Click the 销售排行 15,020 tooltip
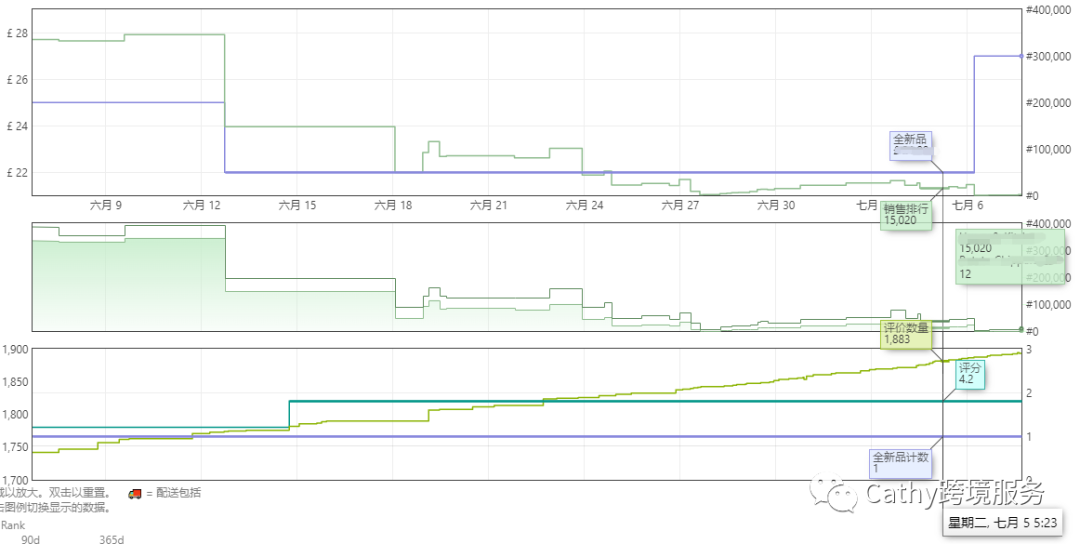The width and height of the screenshot is (1080, 544). click(906, 215)
